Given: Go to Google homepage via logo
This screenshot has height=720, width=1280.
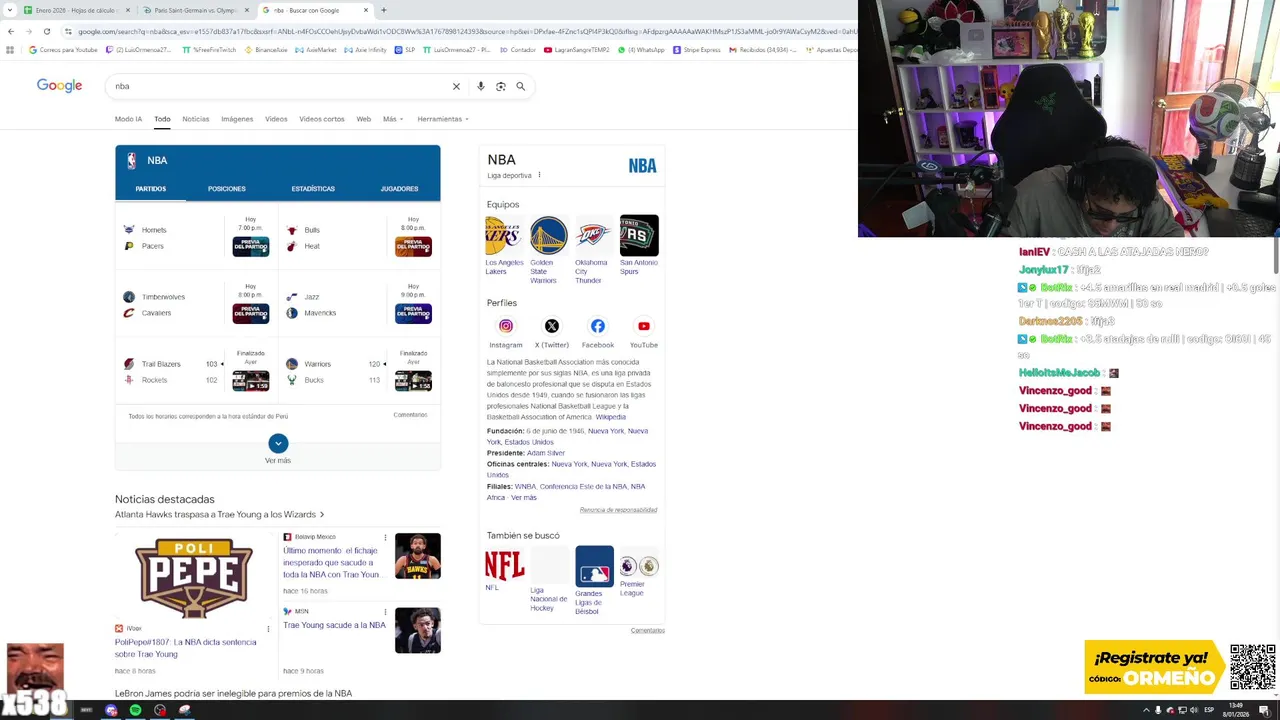Looking at the screenshot, I should (59, 85).
